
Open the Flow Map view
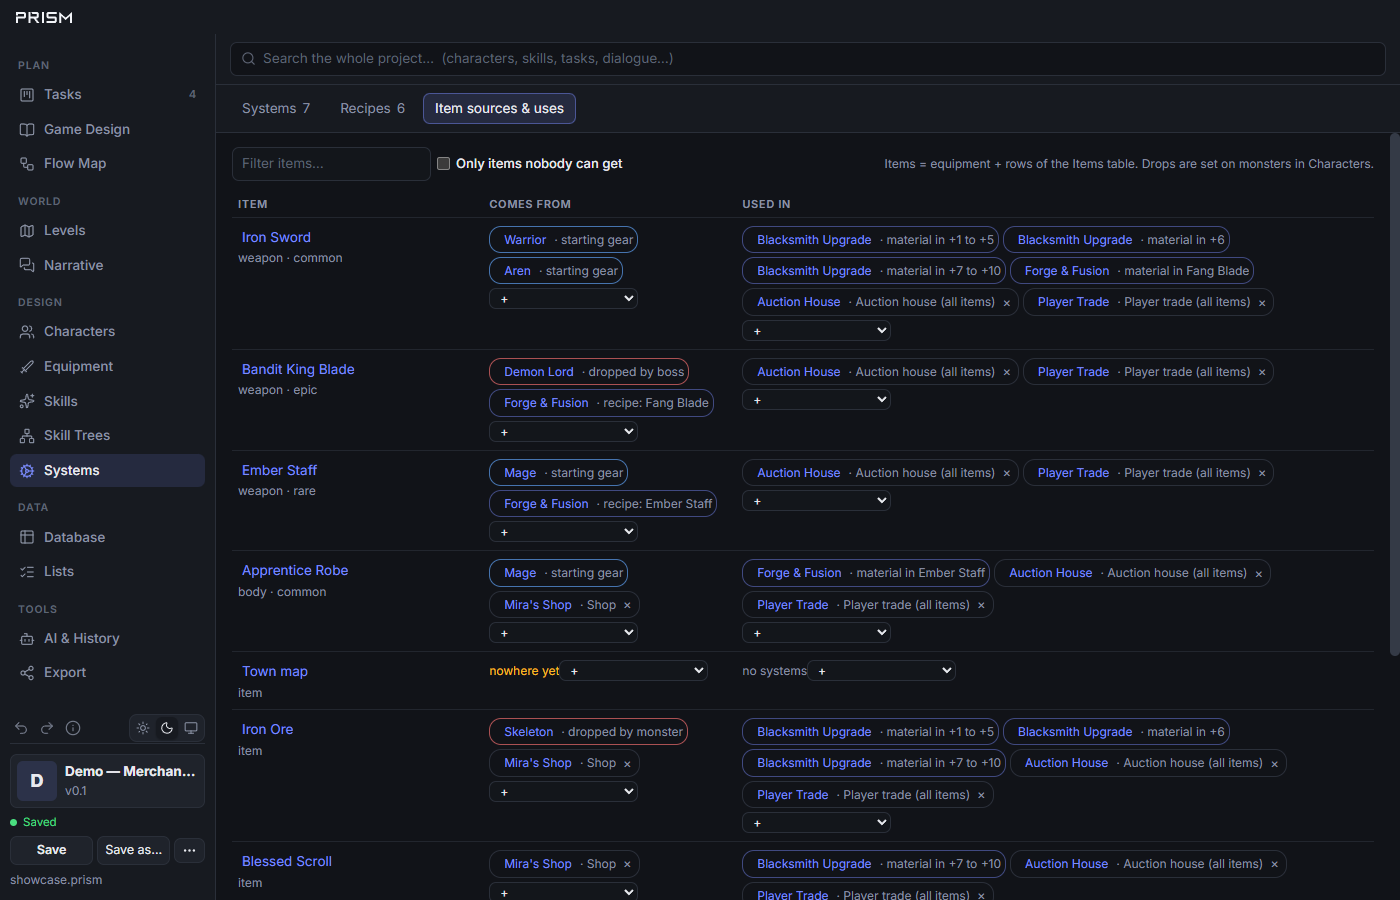pyautogui.click(x=107, y=163)
